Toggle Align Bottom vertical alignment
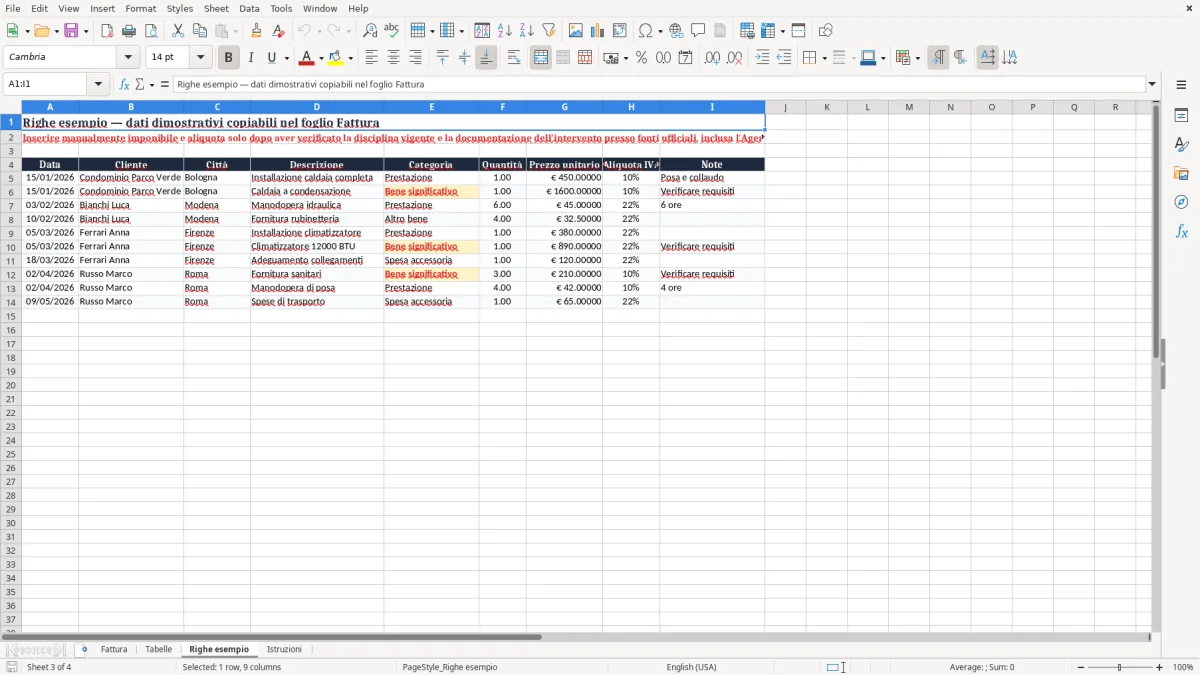The width and height of the screenshot is (1200, 675). [x=486, y=58]
